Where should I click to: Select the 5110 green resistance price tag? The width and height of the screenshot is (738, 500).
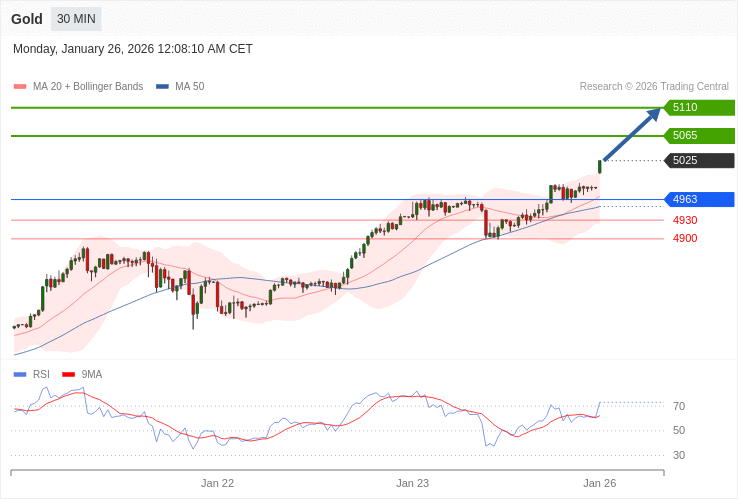coord(699,108)
